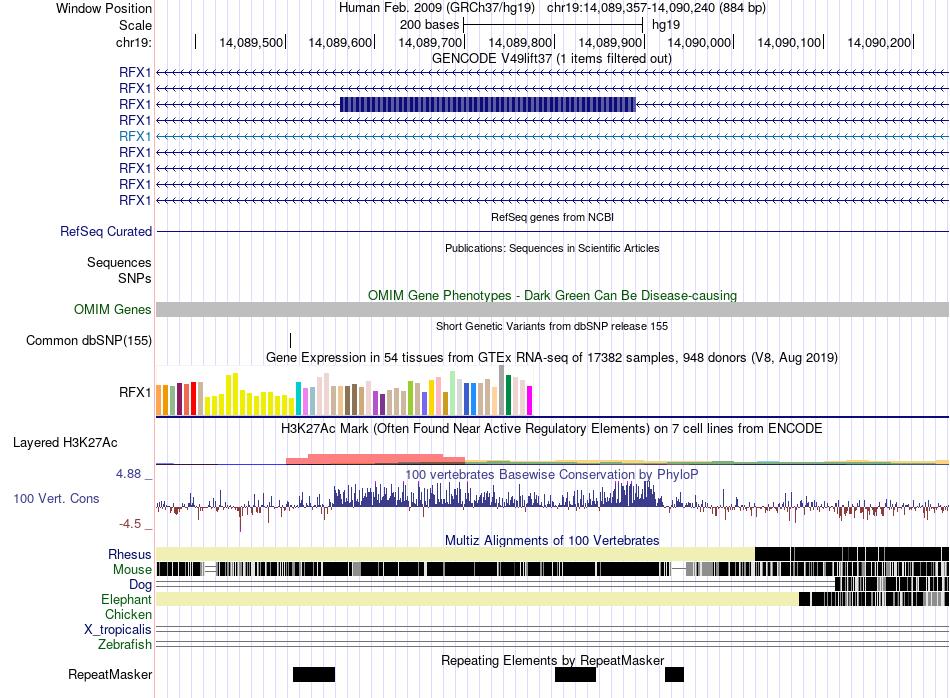Image resolution: width=950 pixels, height=698 pixels.
Task: Select the X_tropicalis alignment row label
Action: [118, 630]
